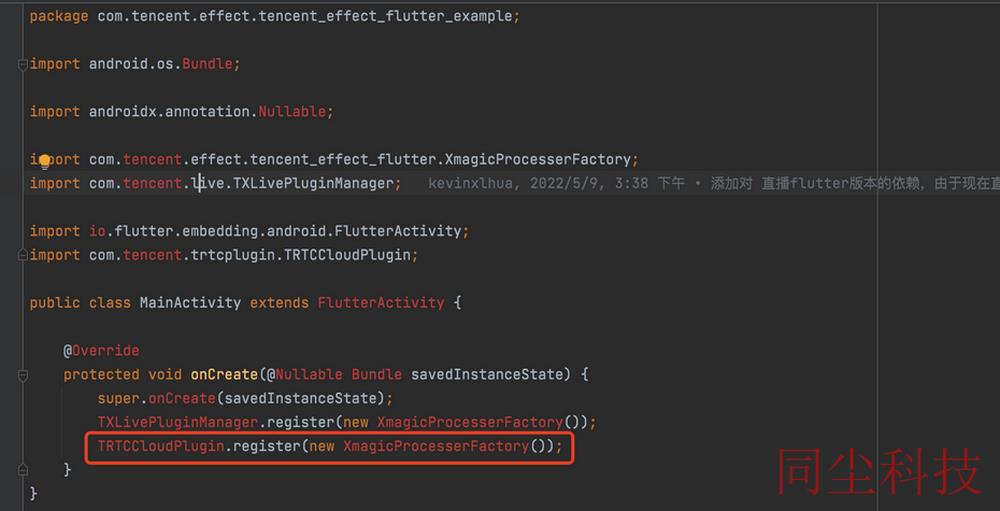Click TRTCCloudPlugin in the register call
This screenshot has width=1000, height=511.
[x=161, y=447]
